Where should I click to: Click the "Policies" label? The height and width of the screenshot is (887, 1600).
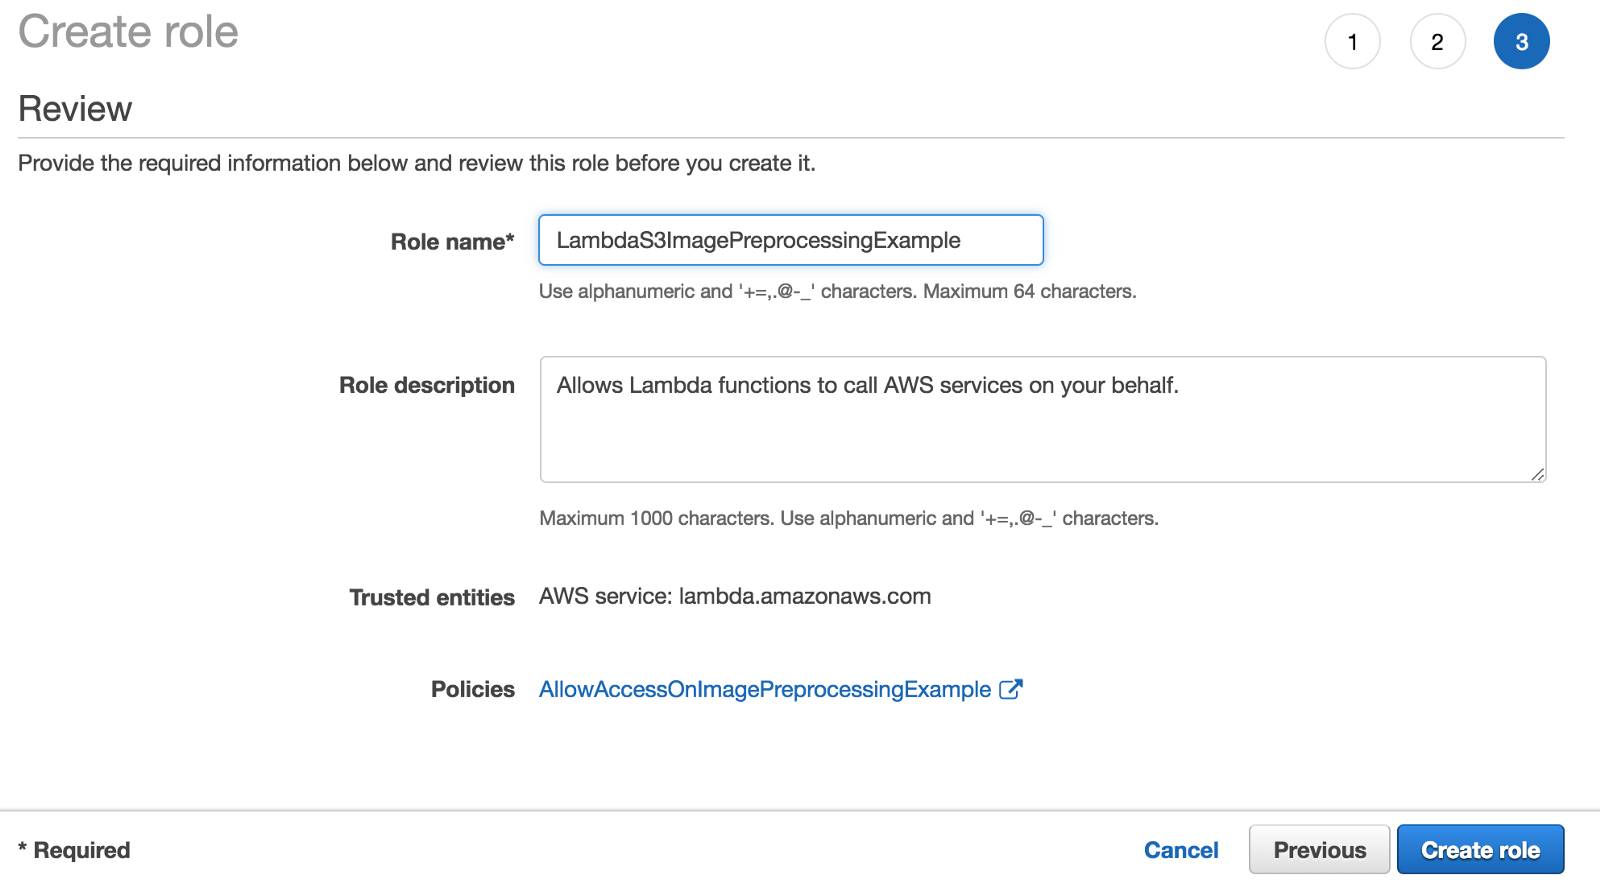(x=473, y=689)
